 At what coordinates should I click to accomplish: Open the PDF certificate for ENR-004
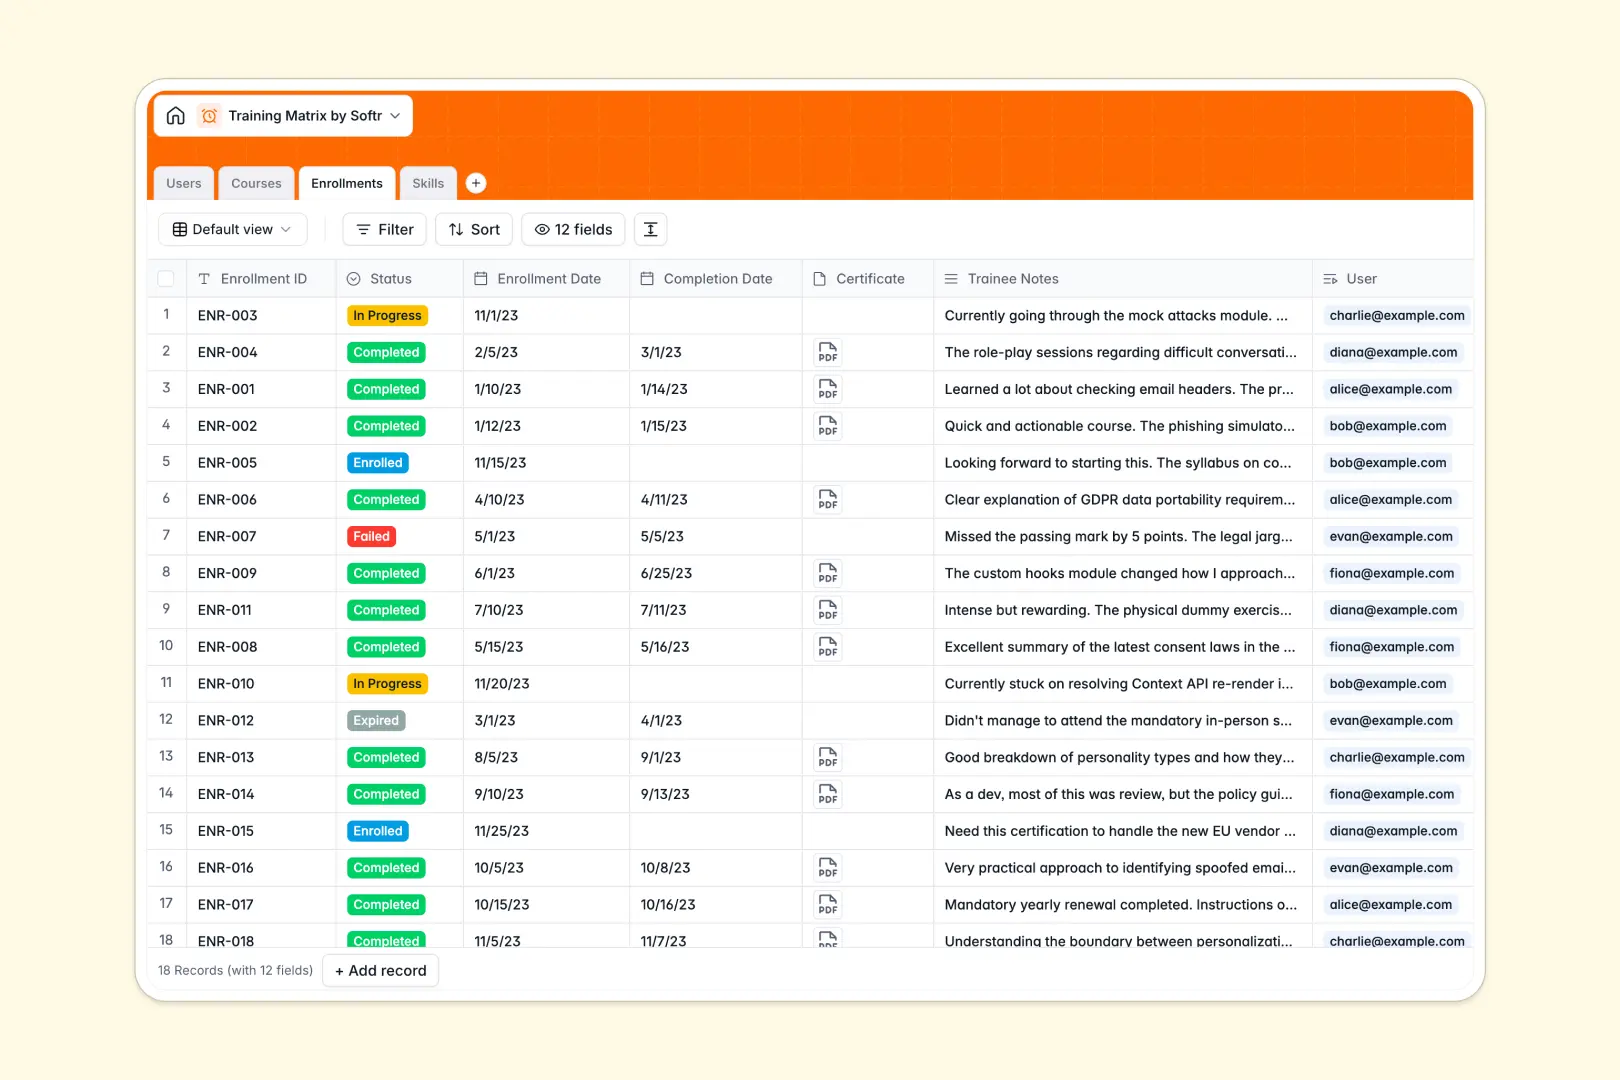click(827, 352)
